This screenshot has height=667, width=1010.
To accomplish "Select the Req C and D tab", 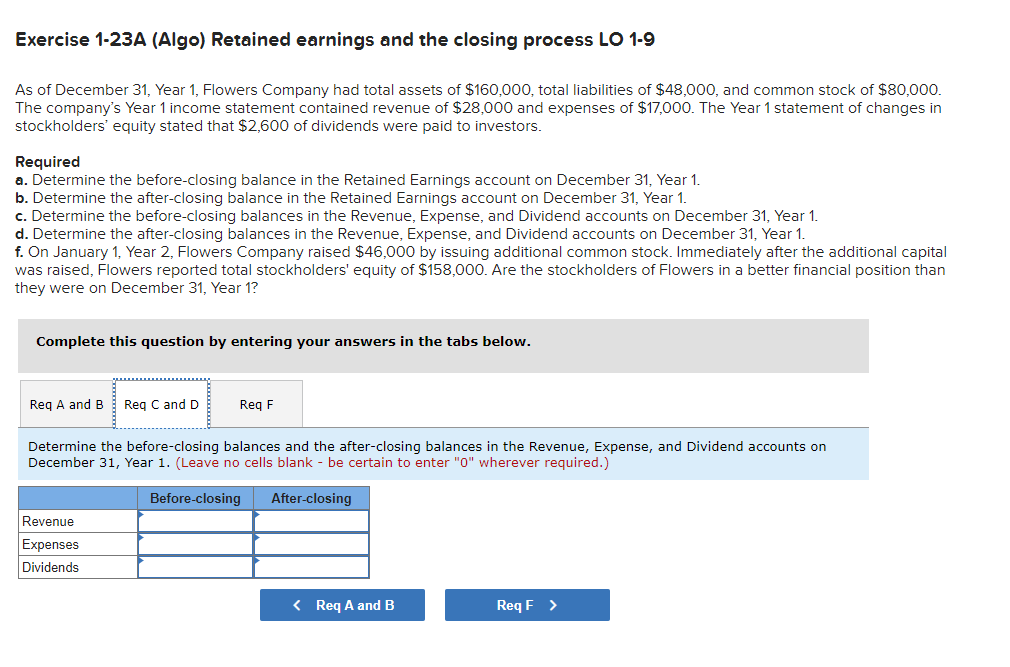I will point(161,404).
